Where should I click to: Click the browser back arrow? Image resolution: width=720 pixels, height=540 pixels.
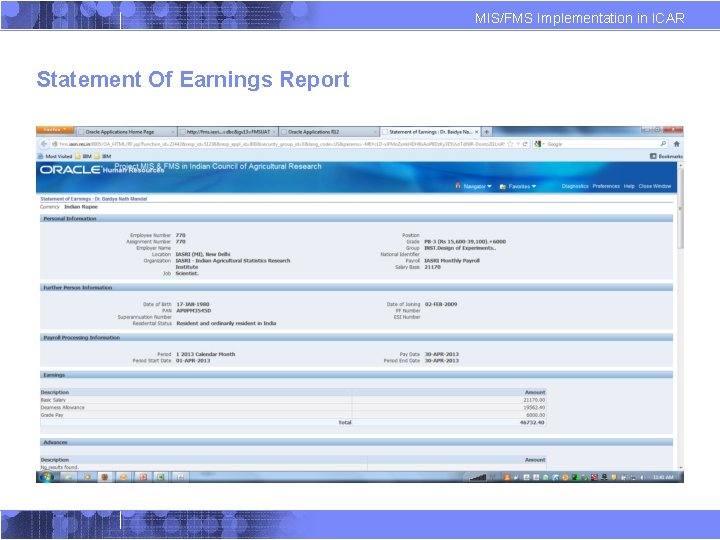coord(44,144)
